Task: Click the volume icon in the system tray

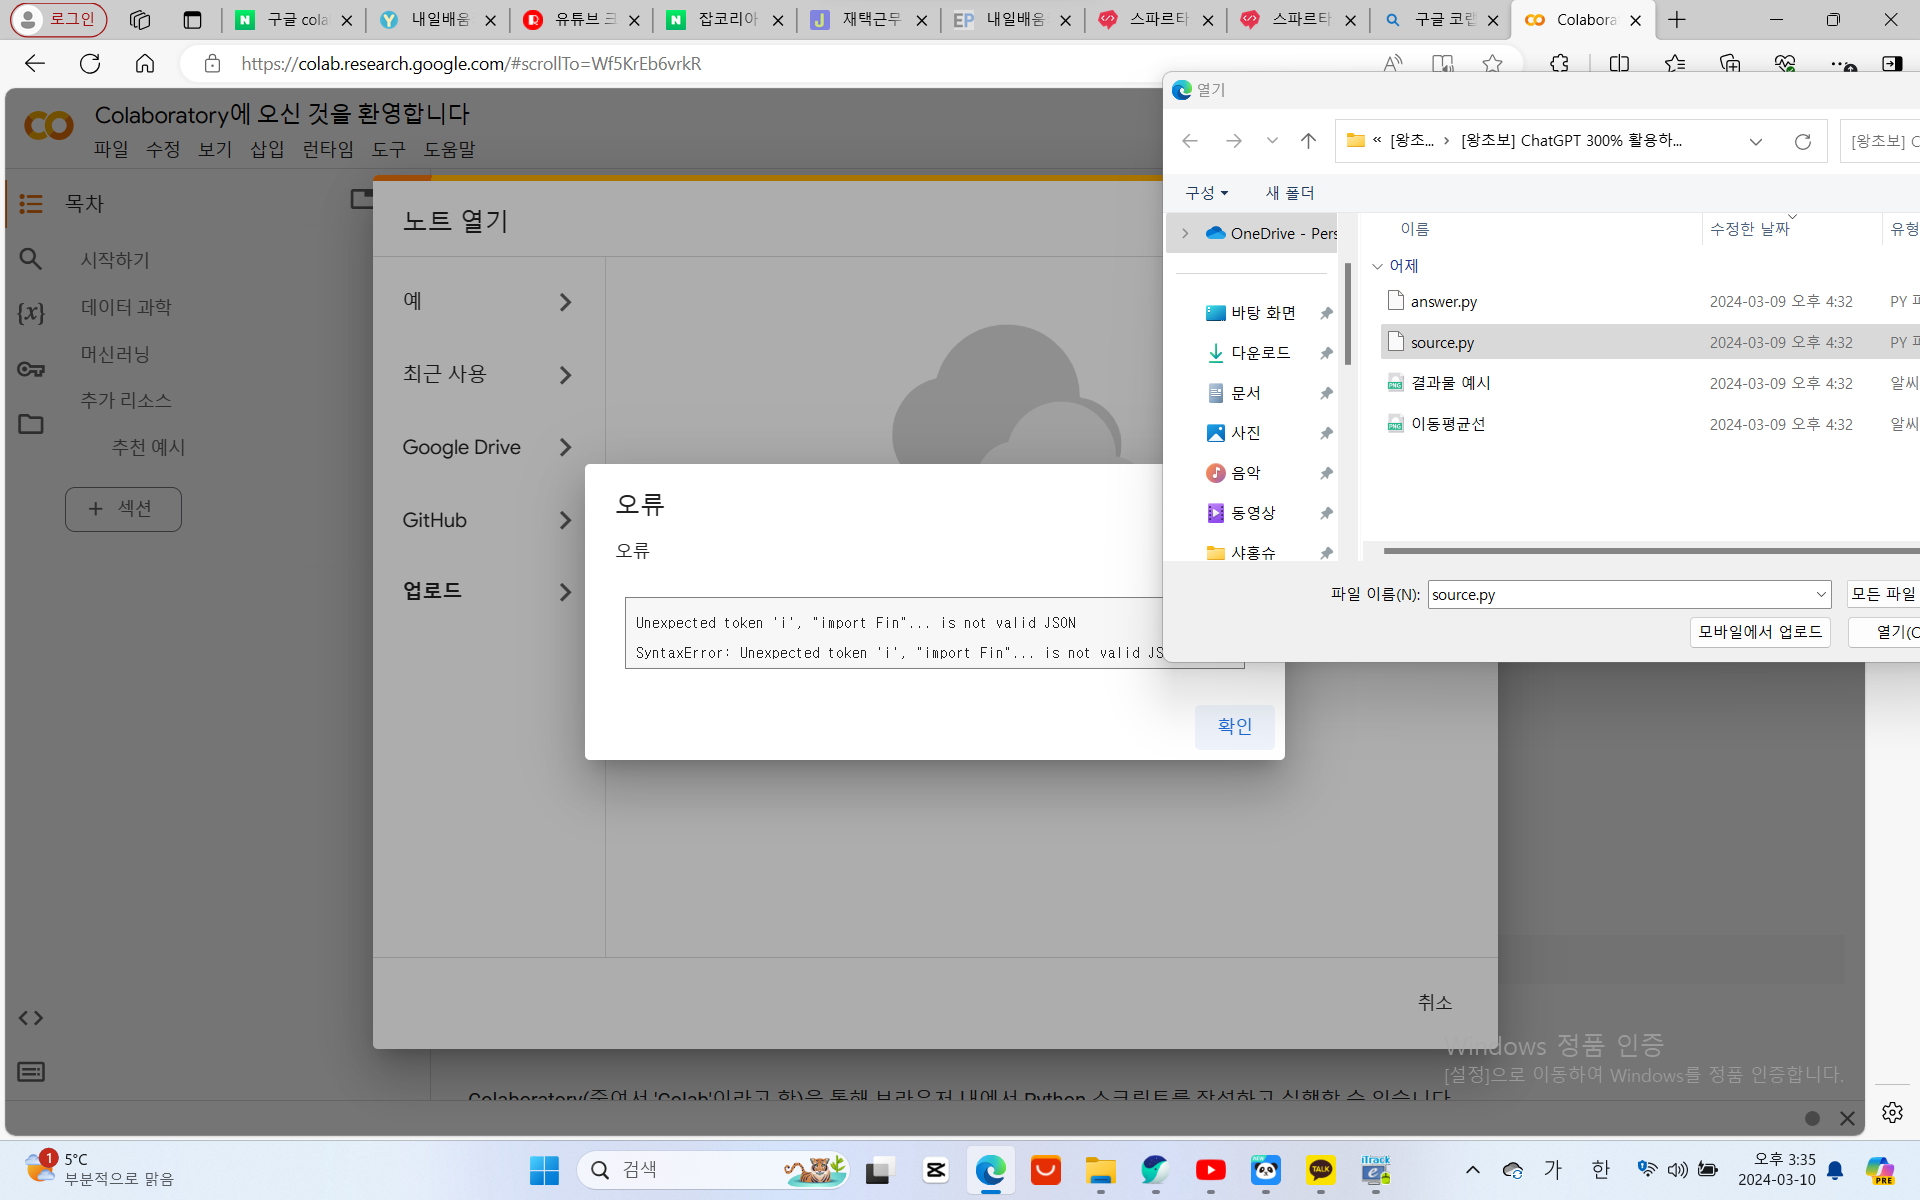Action: (1677, 1170)
